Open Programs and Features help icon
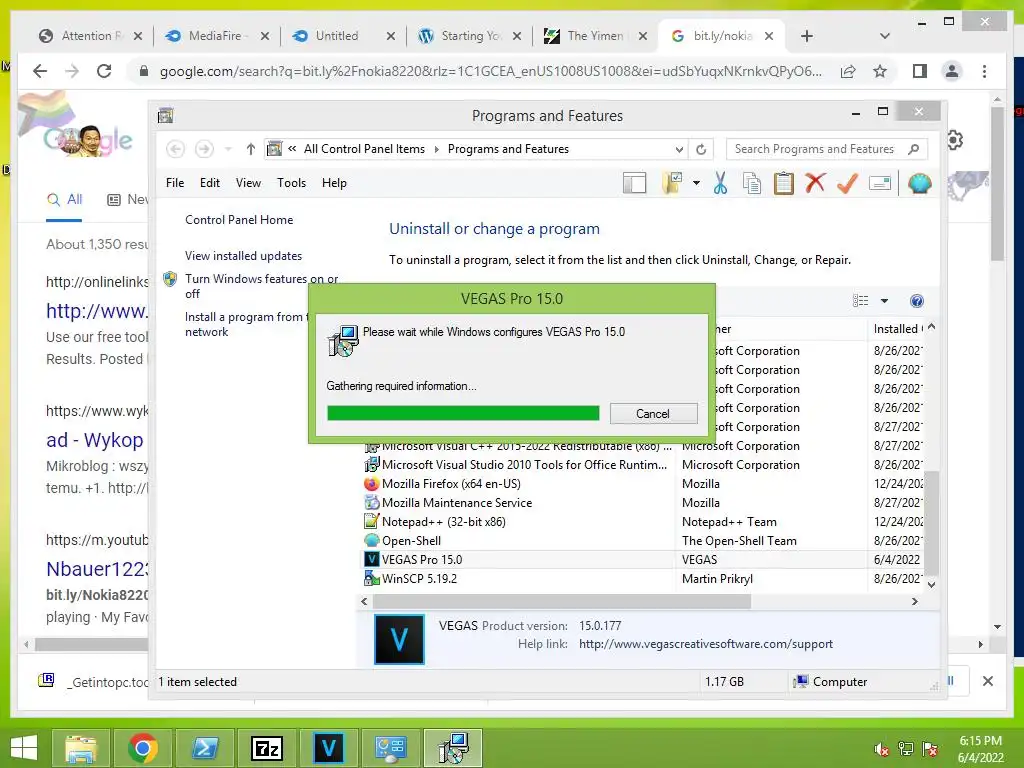Image resolution: width=1024 pixels, height=768 pixels. [917, 301]
